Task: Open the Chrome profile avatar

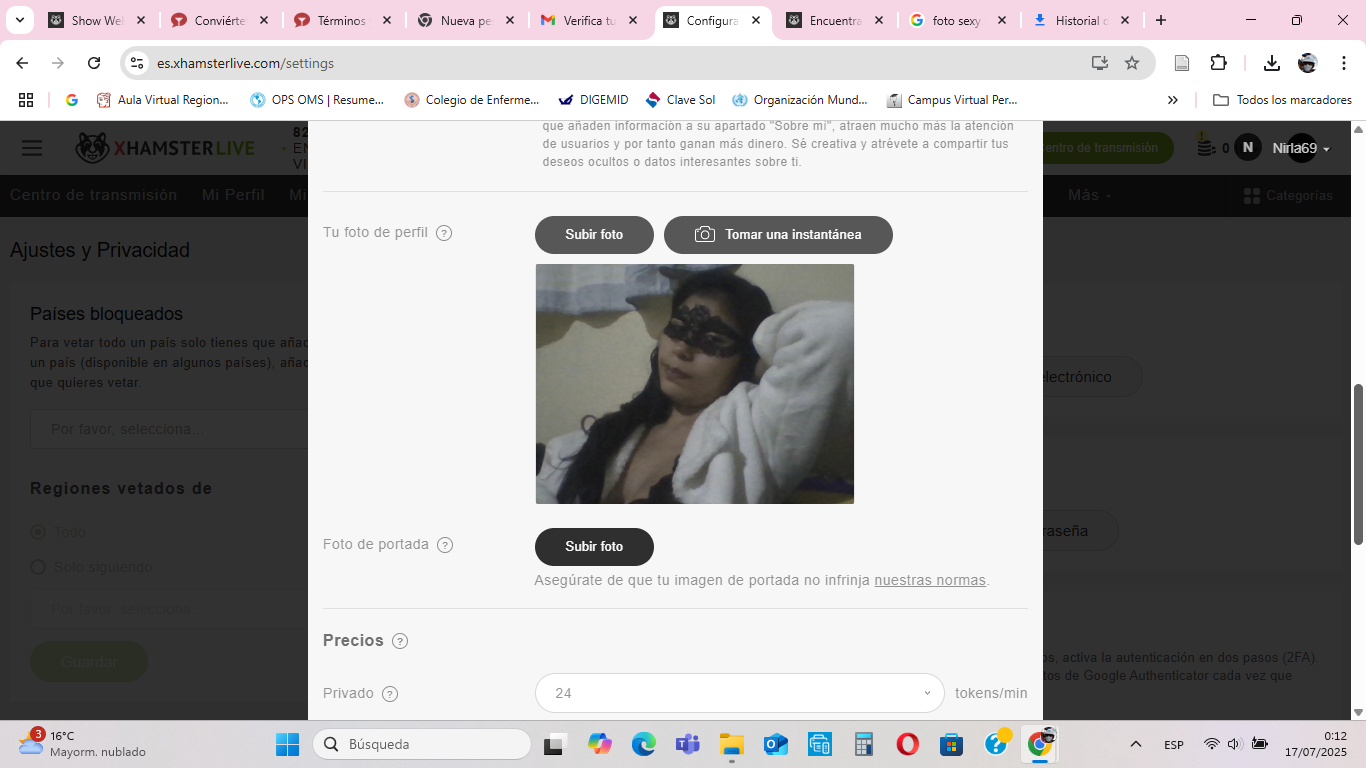Action: pos(1307,63)
